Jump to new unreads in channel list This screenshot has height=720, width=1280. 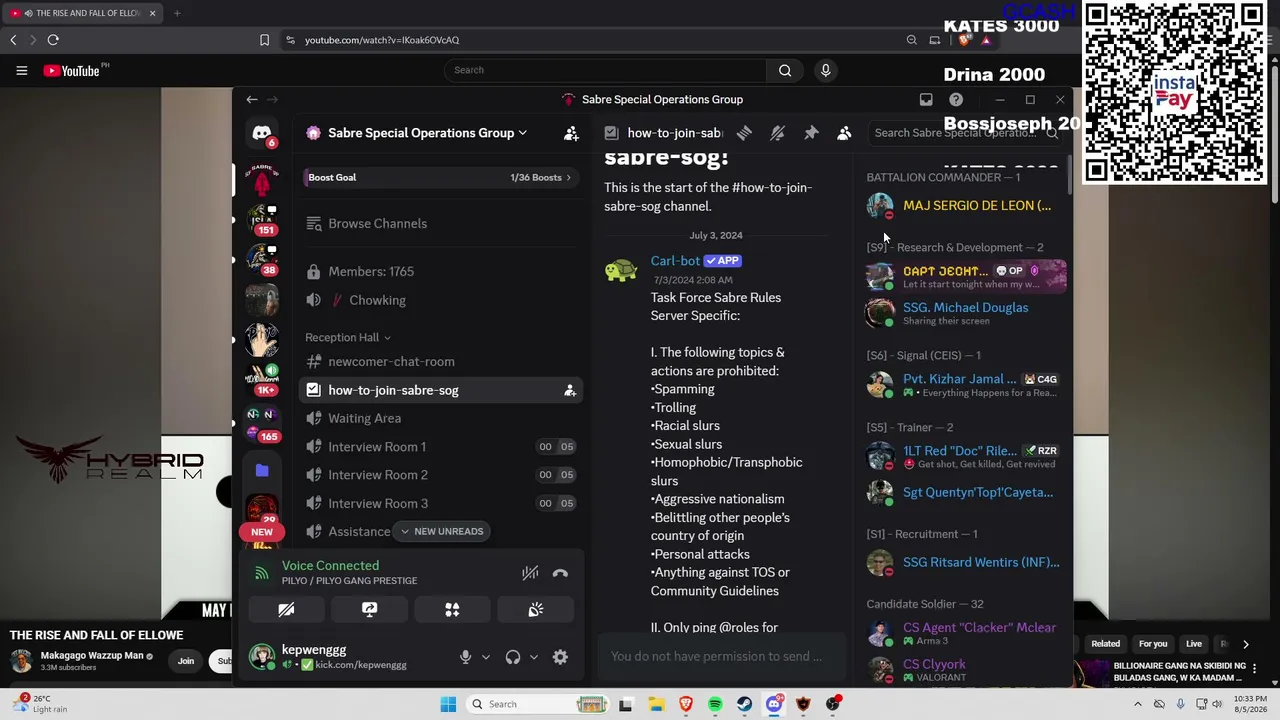441,531
